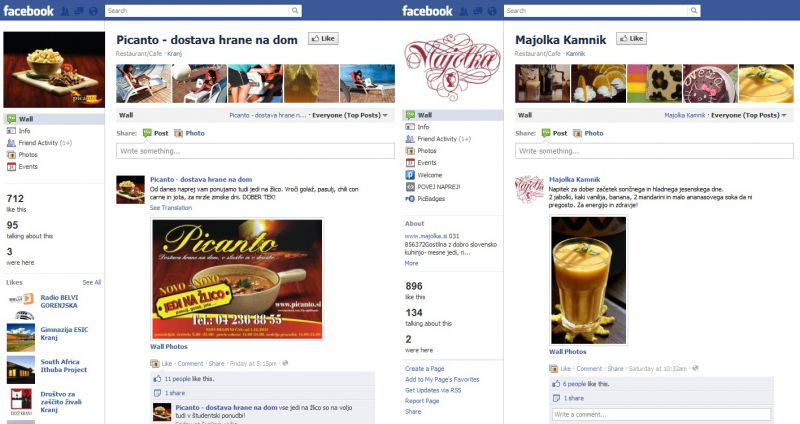Click the Write a comment field on Majolka post
The image size is (800, 424).
click(x=661, y=414)
